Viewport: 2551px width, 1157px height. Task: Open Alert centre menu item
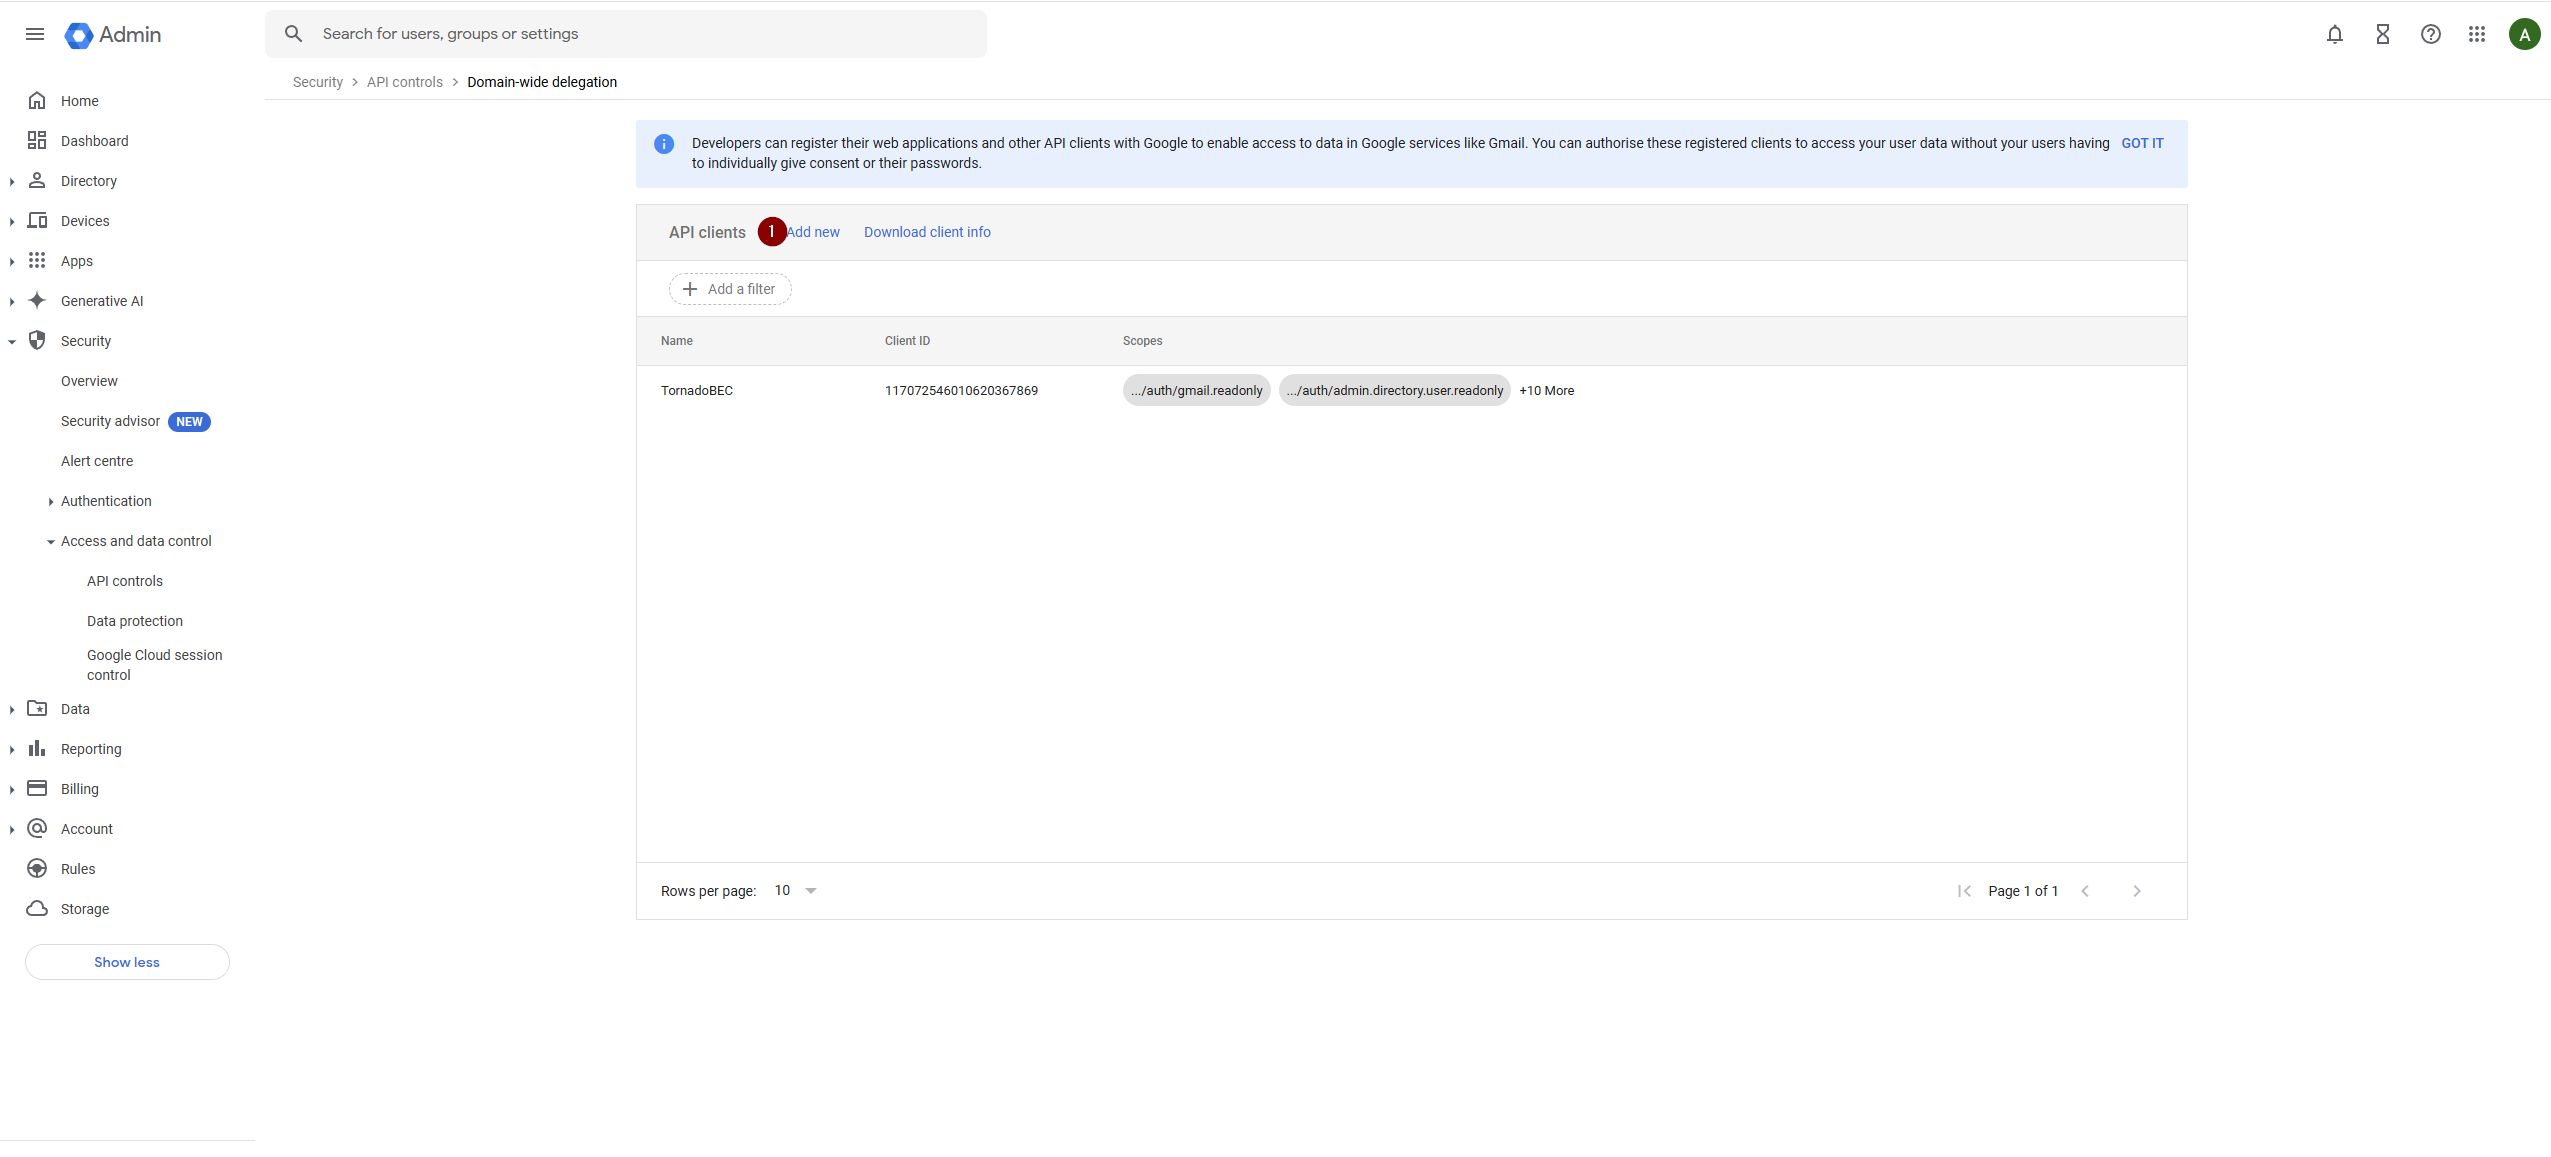tap(97, 461)
